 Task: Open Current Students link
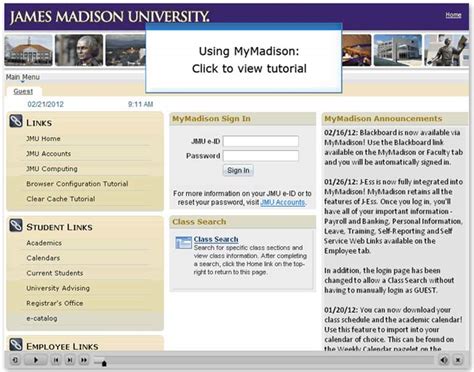coord(55,273)
